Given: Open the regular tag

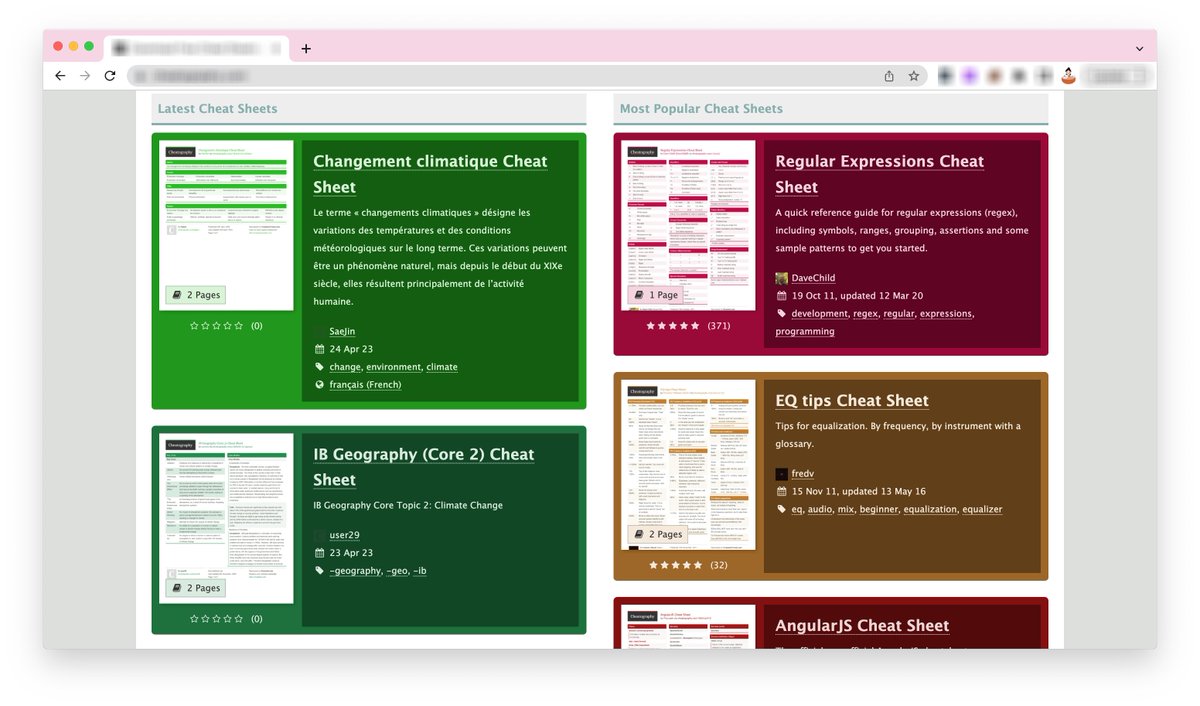Looking at the screenshot, I should click(x=899, y=314).
